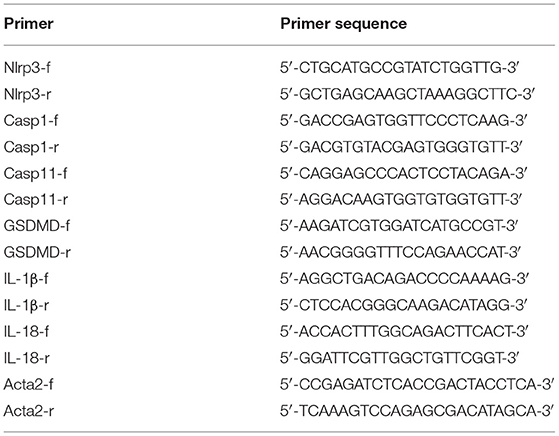Click the sequence CTGCATGCCGTATCTGGTTG
This screenshot has height=436, width=559.
click(399, 68)
